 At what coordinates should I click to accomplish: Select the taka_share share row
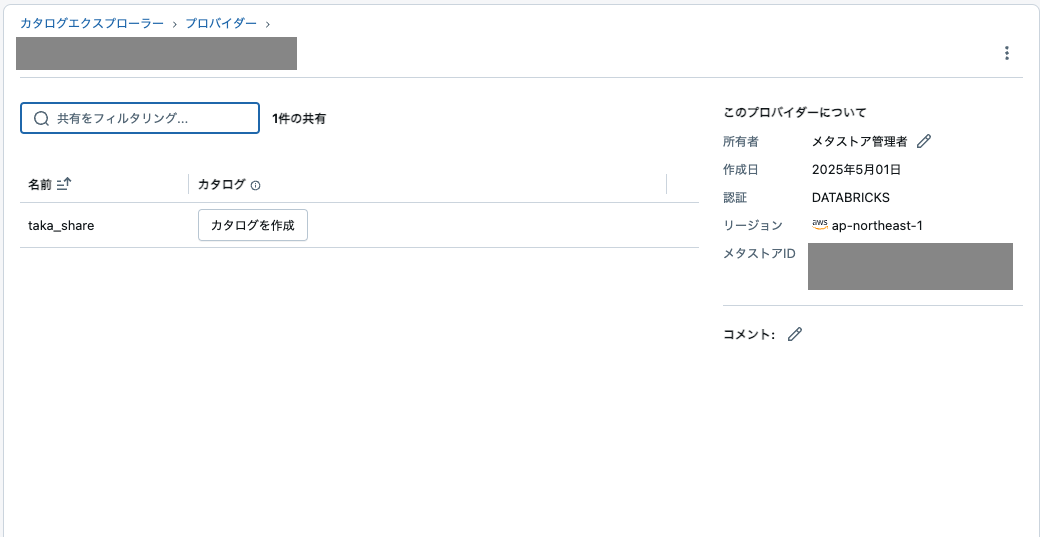coord(359,225)
